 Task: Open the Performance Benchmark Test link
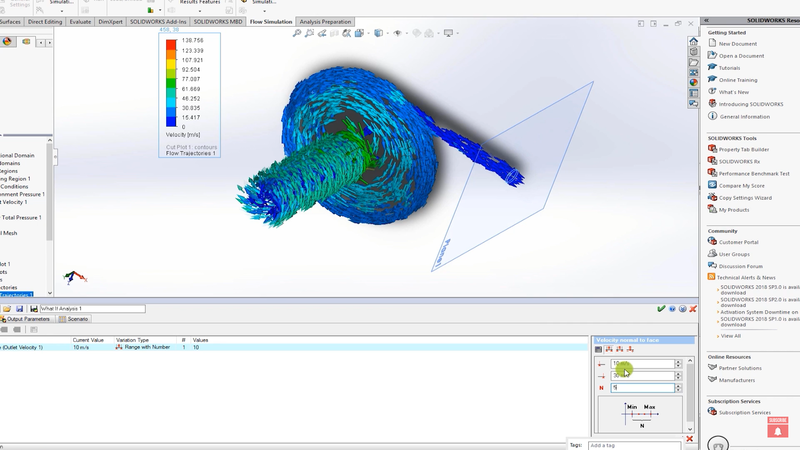pos(754,173)
